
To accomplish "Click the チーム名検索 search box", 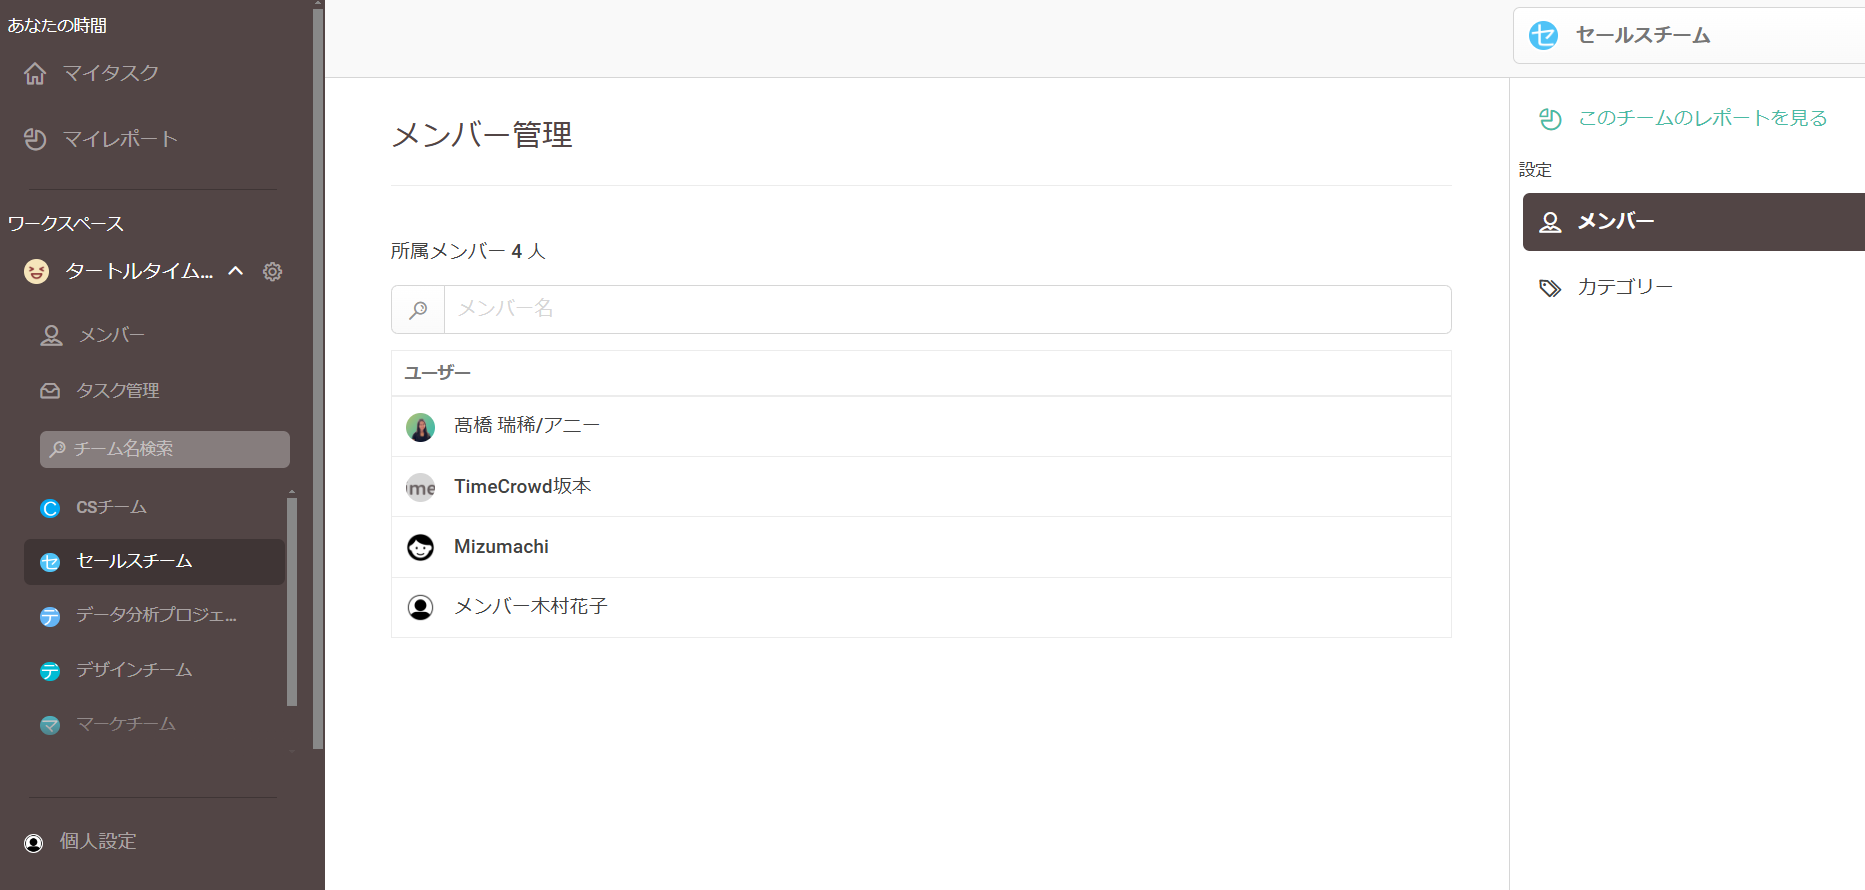I will [165, 450].
